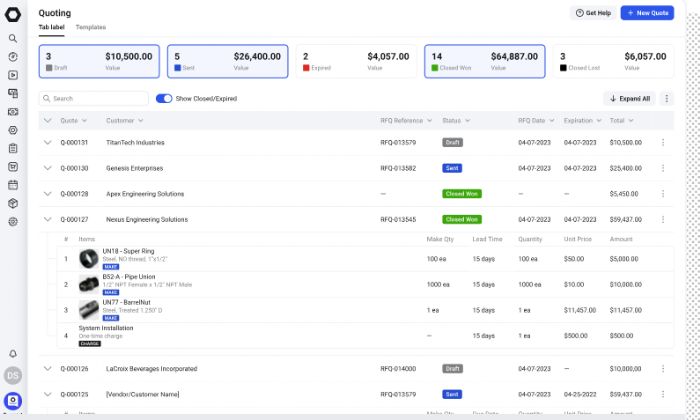Click UN77 BarrelNut thumbnail

point(88,310)
